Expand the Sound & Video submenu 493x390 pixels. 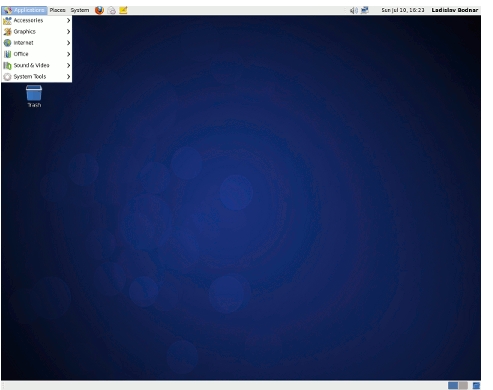pos(37,65)
